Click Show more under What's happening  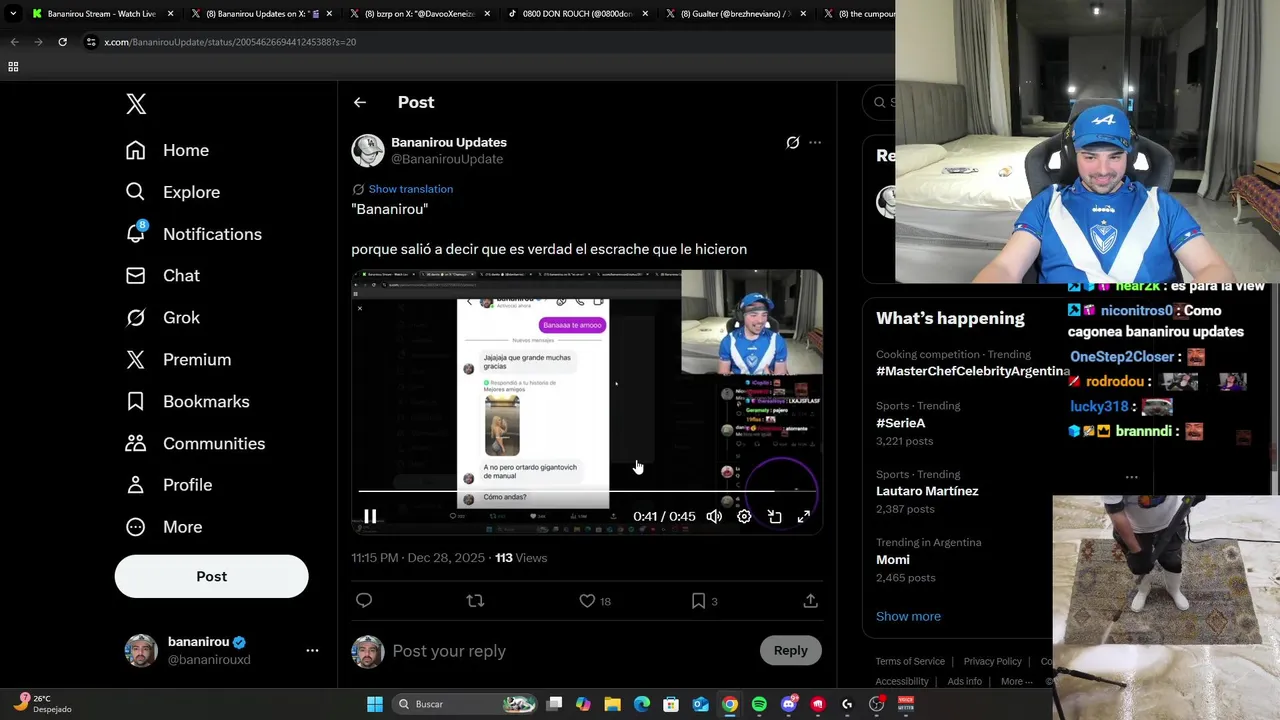(908, 616)
